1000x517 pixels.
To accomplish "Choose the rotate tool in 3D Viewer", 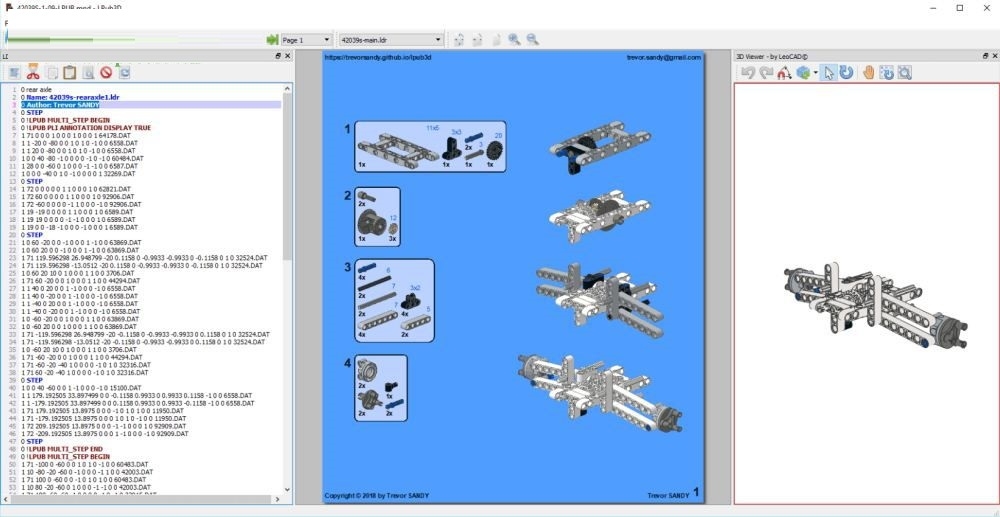I will 846,72.
